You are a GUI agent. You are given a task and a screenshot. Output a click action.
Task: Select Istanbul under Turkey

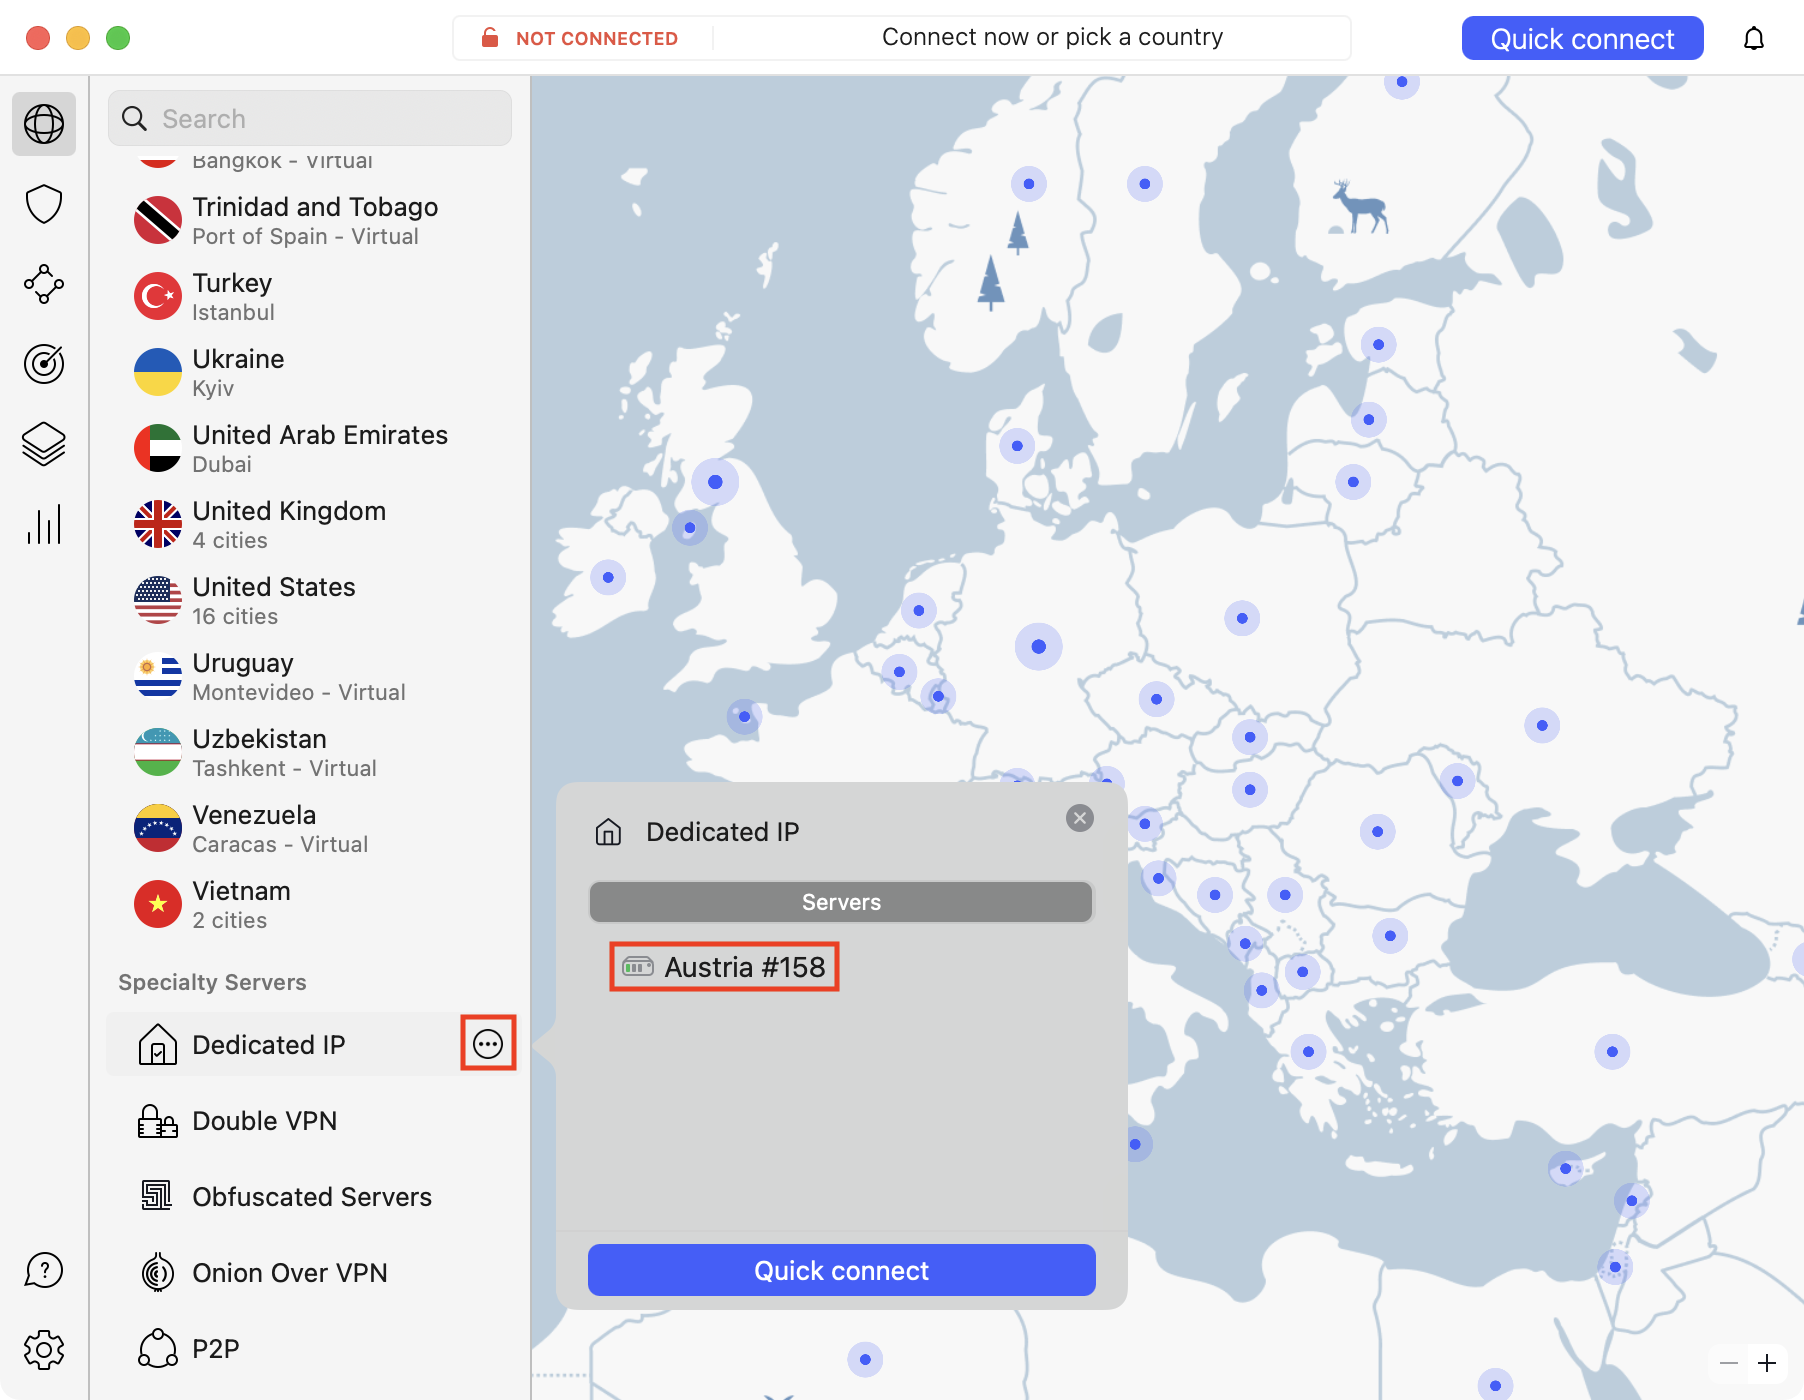click(x=233, y=312)
